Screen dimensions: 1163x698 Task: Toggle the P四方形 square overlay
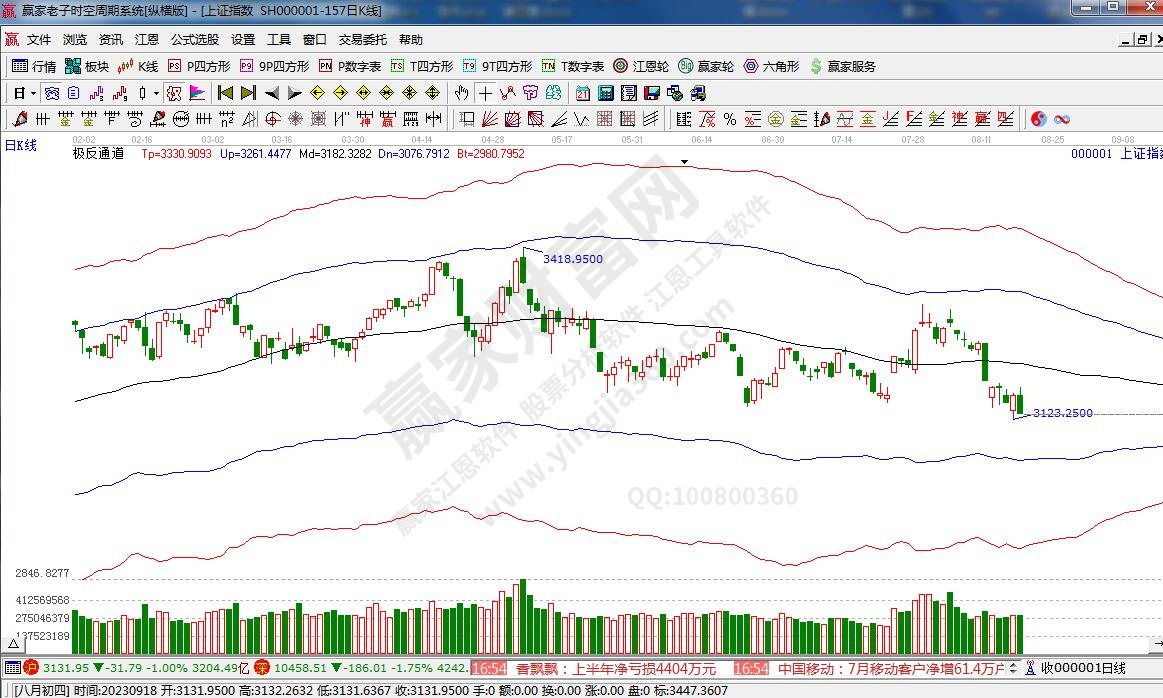click(199, 67)
